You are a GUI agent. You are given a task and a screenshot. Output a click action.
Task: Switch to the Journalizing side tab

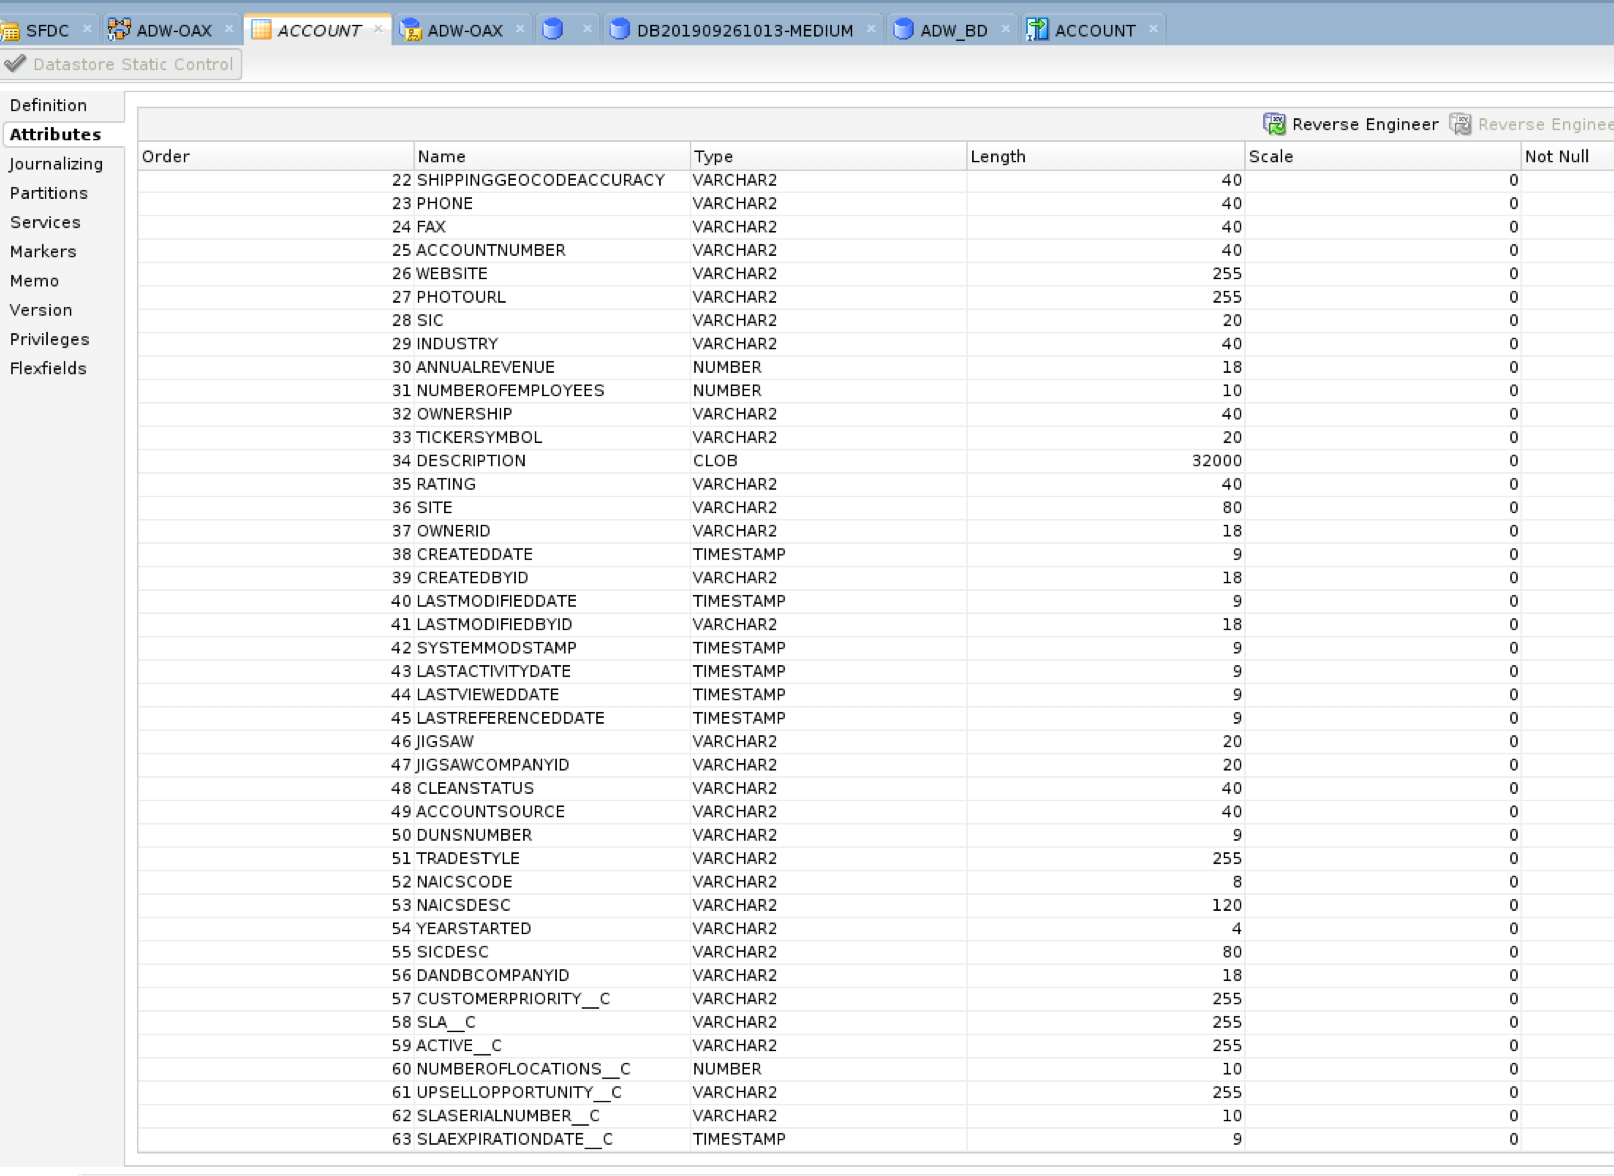tap(56, 164)
